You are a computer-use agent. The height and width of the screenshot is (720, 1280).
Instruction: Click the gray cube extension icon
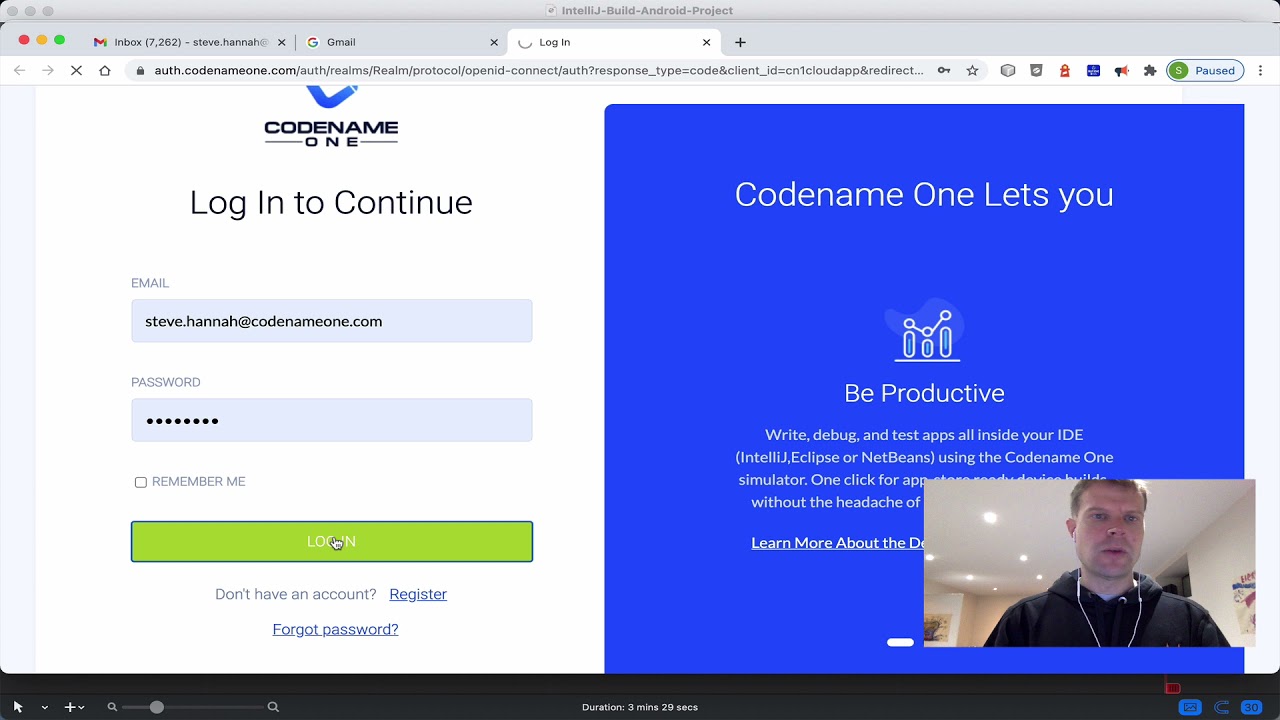click(1008, 71)
